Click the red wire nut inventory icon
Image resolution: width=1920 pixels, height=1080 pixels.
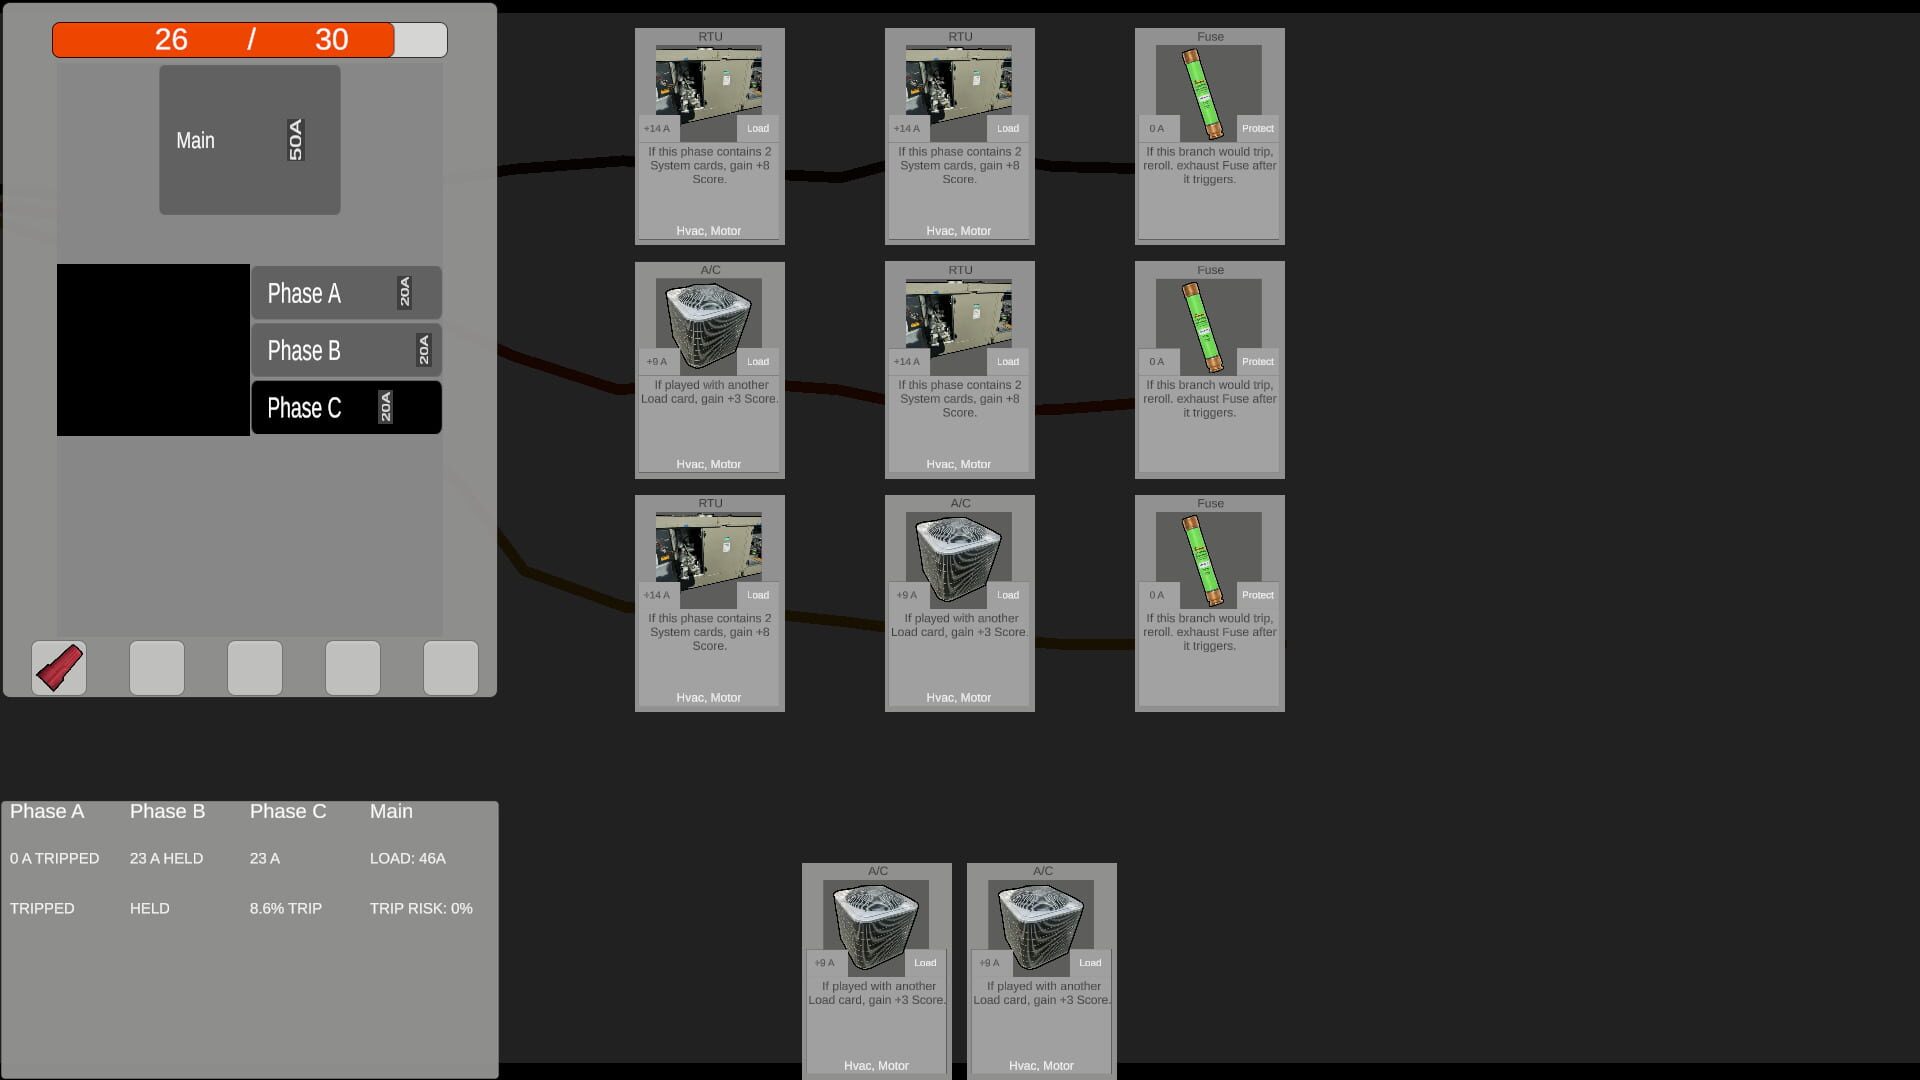click(x=59, y=668)
